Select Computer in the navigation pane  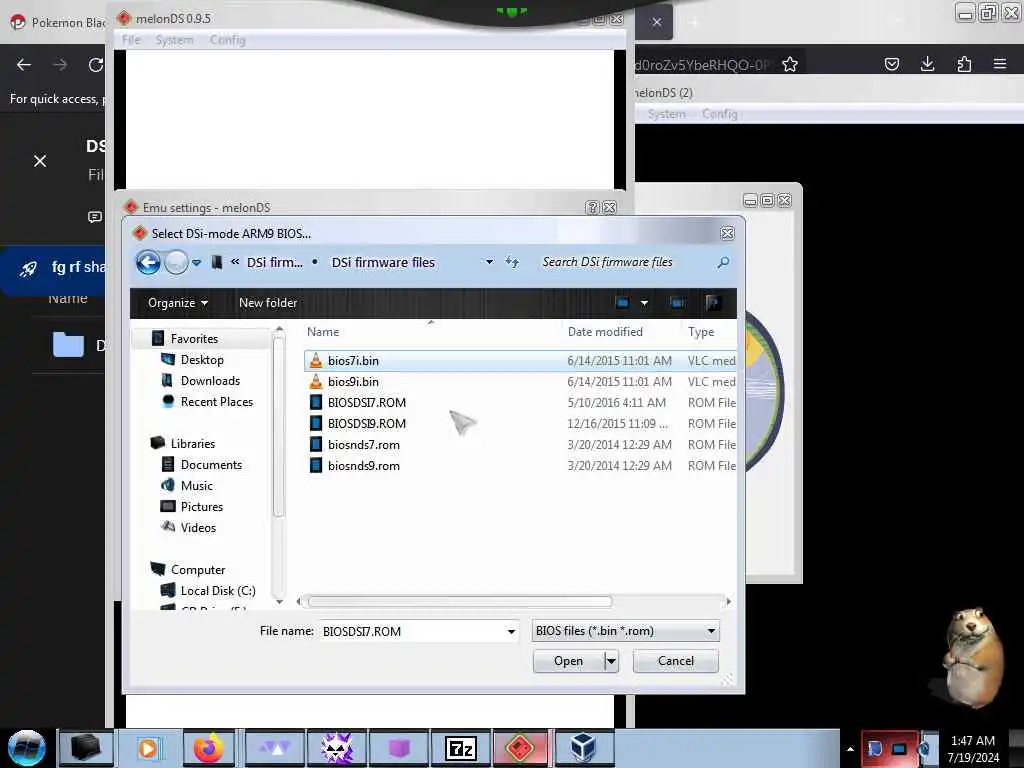[x=198, y=569]
